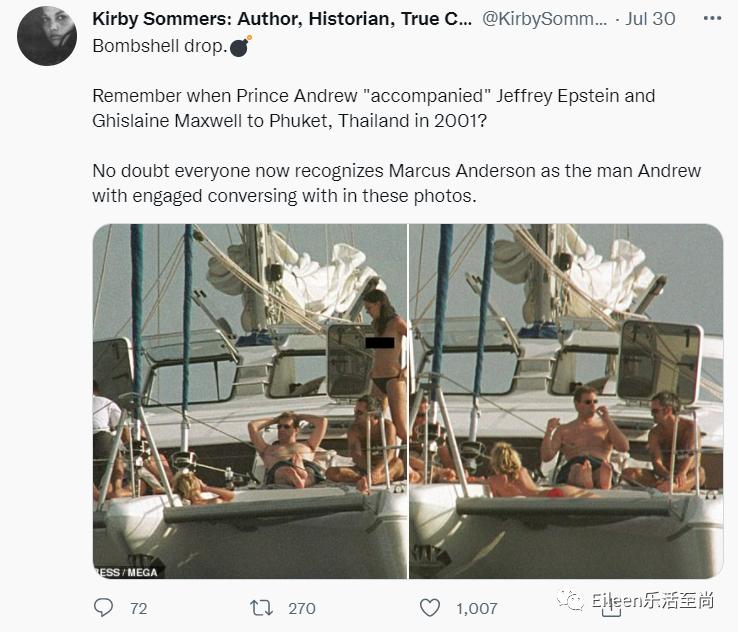The image size is (738, 632).
Task: Click the bomb emoji after 'Bombshell drop'
Action: coord(240,46)
